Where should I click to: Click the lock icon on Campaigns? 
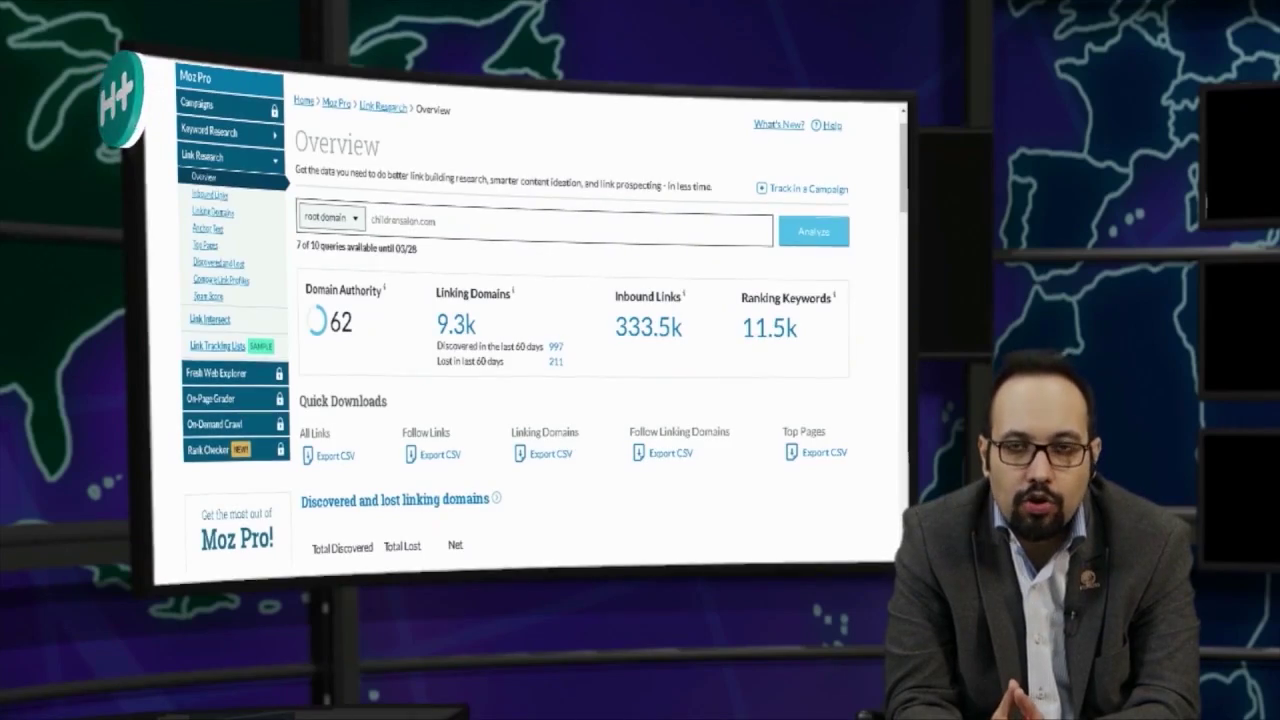(275, 110)
